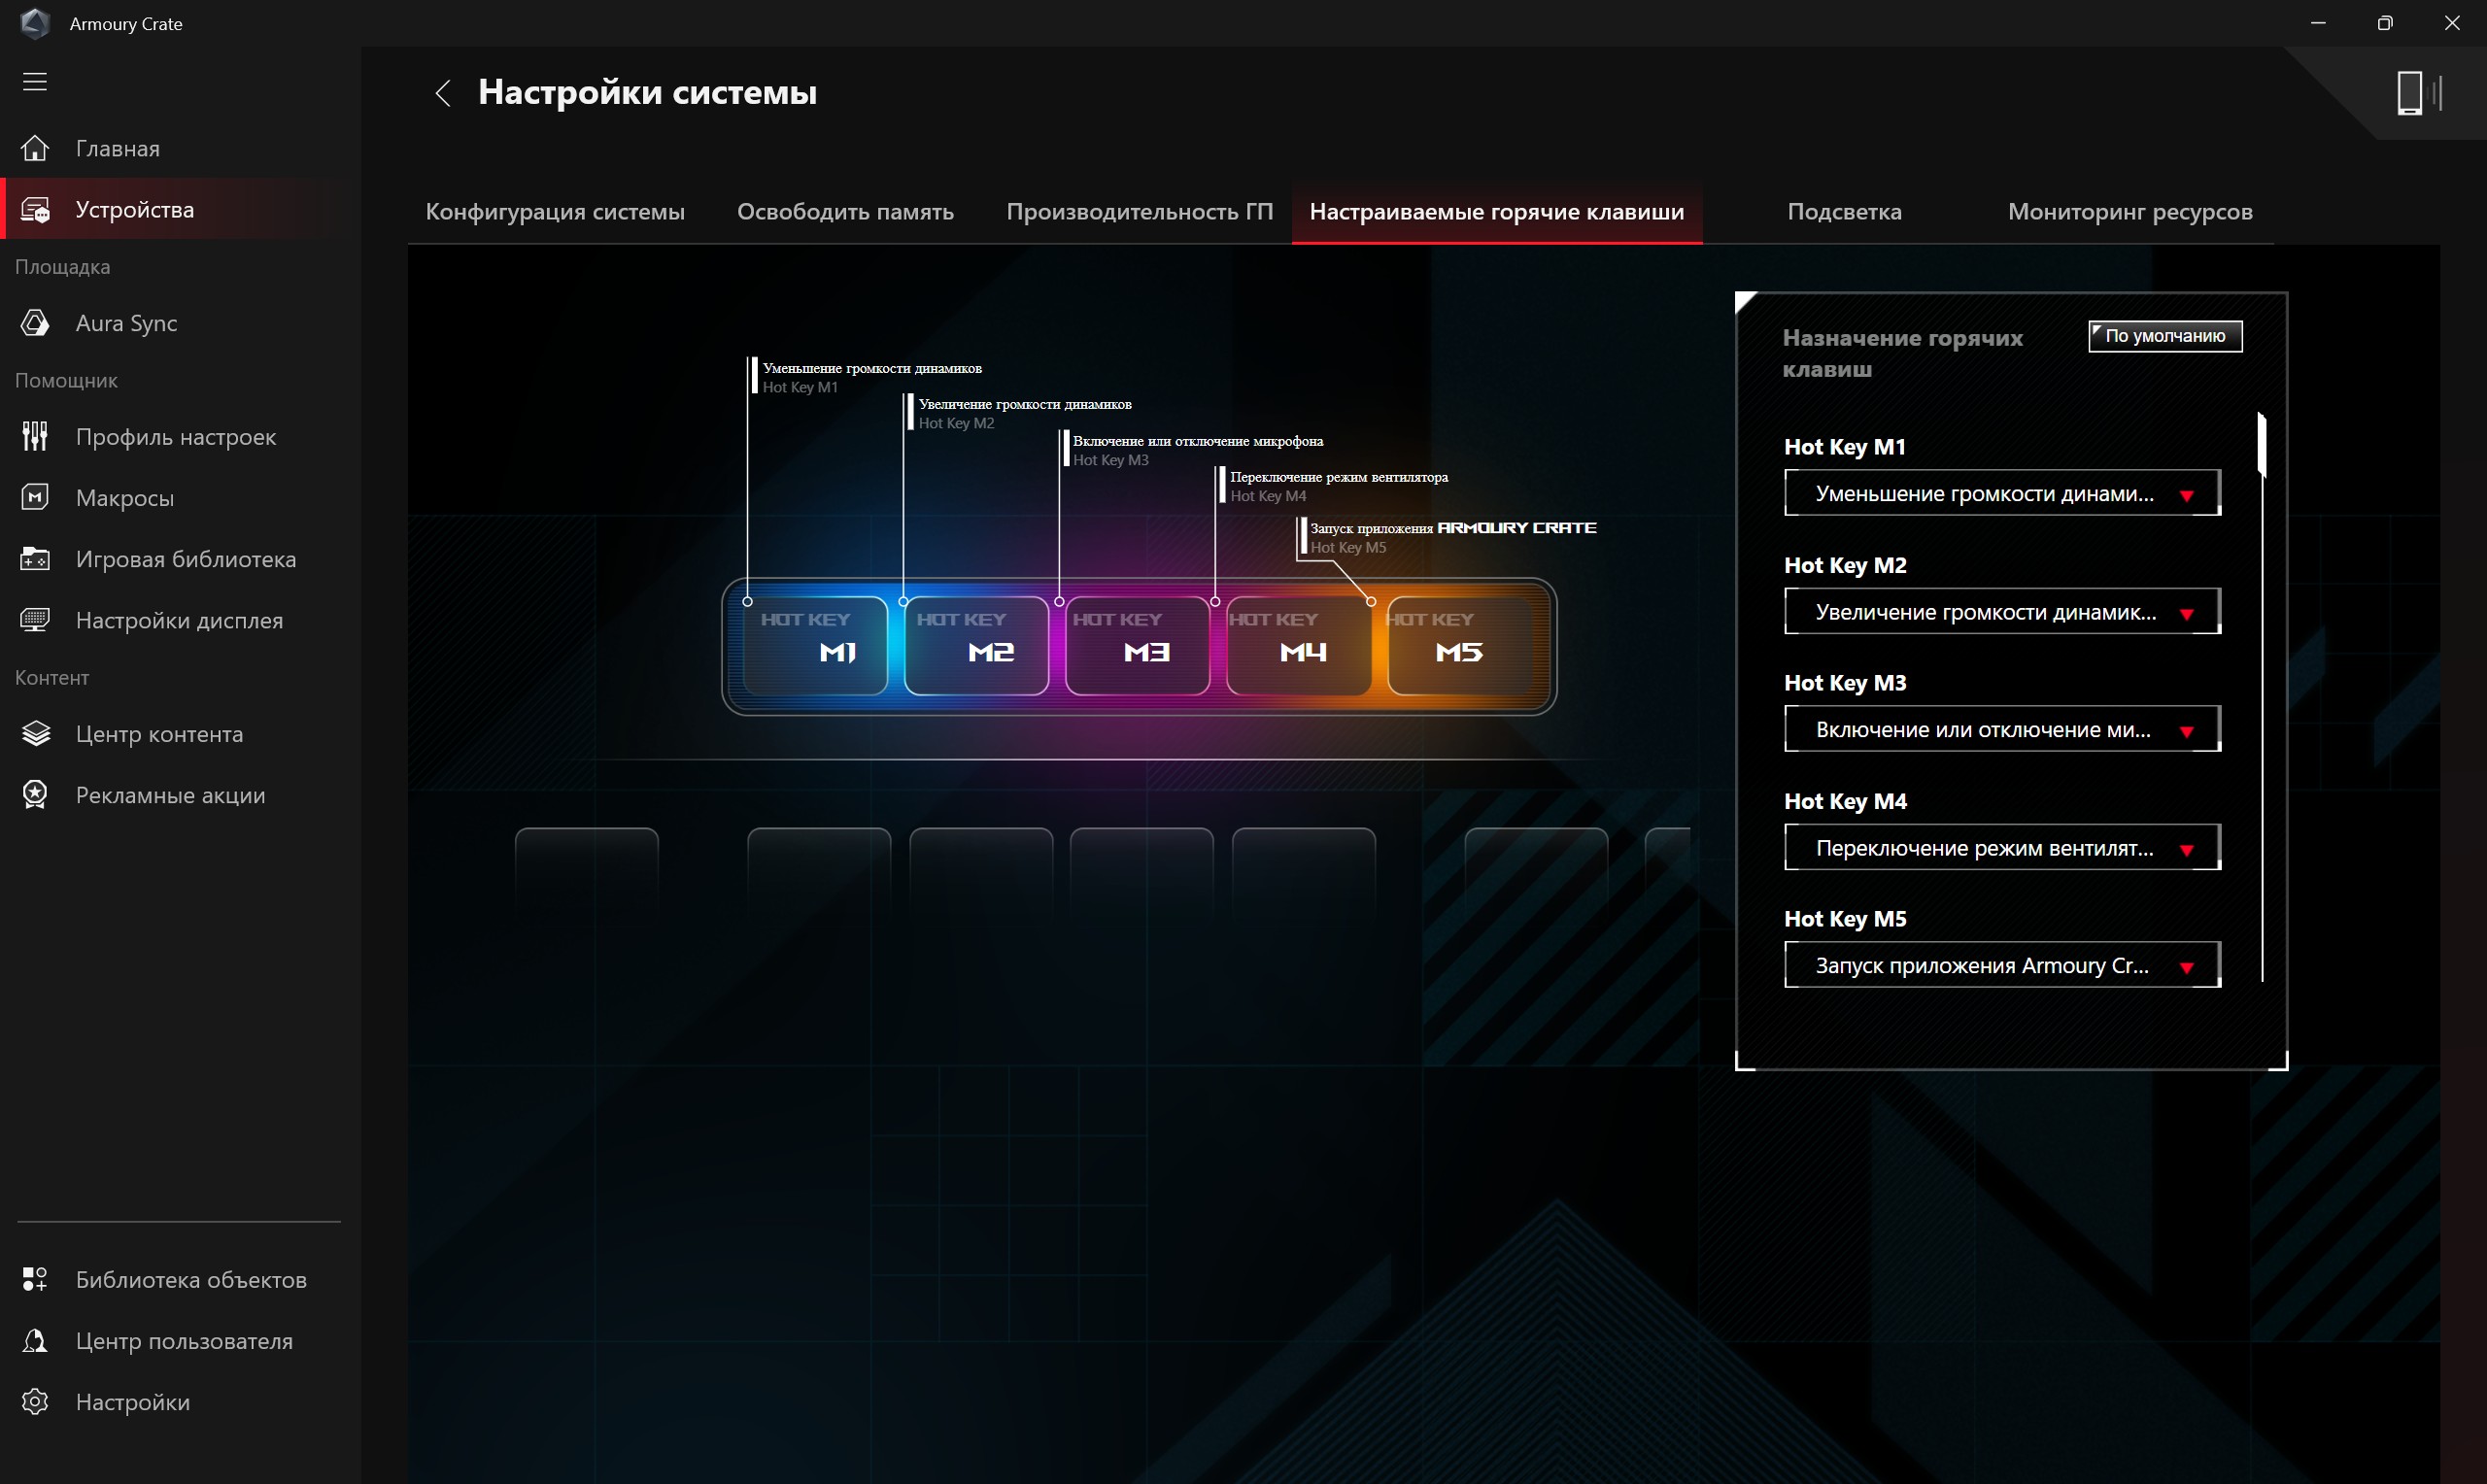The width and height of the screenshot is (2487, 1484).
Task: Click По умолчанию button
Action: [x=2165, y=336]
